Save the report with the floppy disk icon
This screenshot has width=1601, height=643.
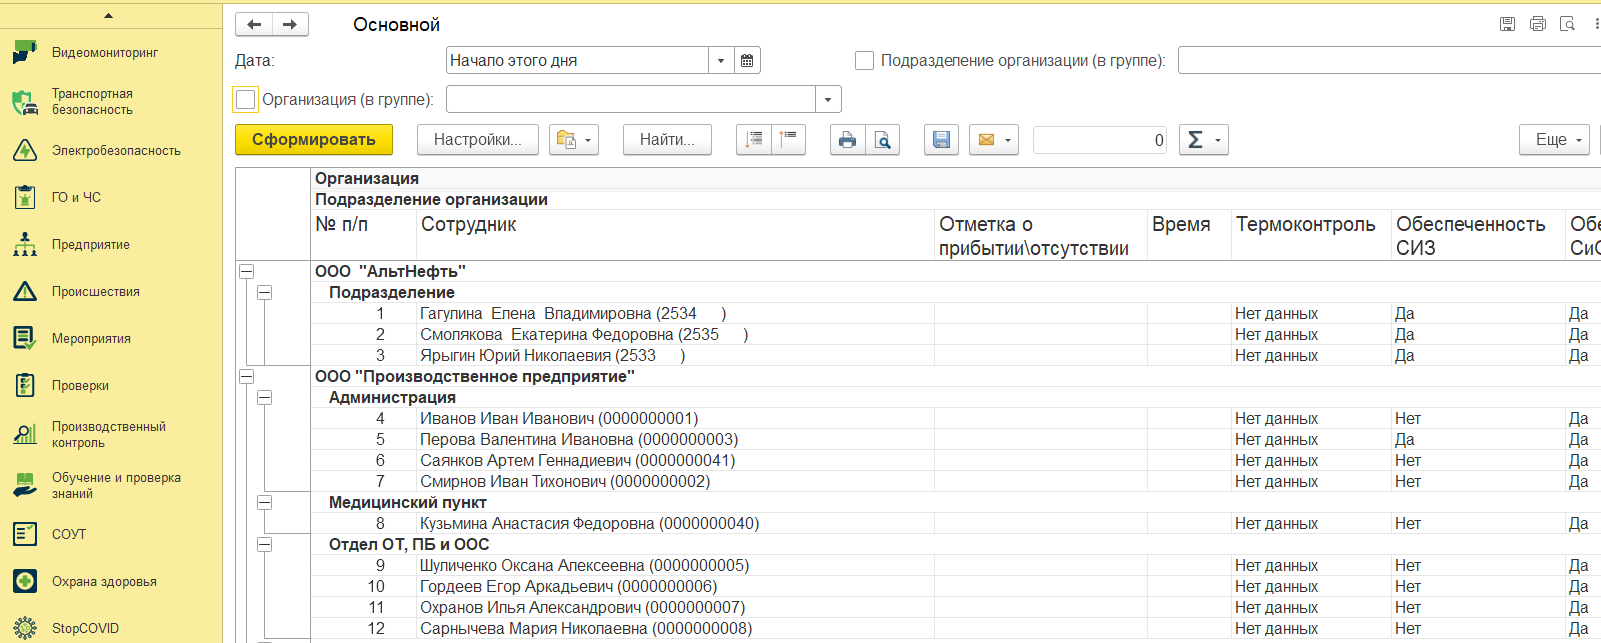[x=941, y=140]
